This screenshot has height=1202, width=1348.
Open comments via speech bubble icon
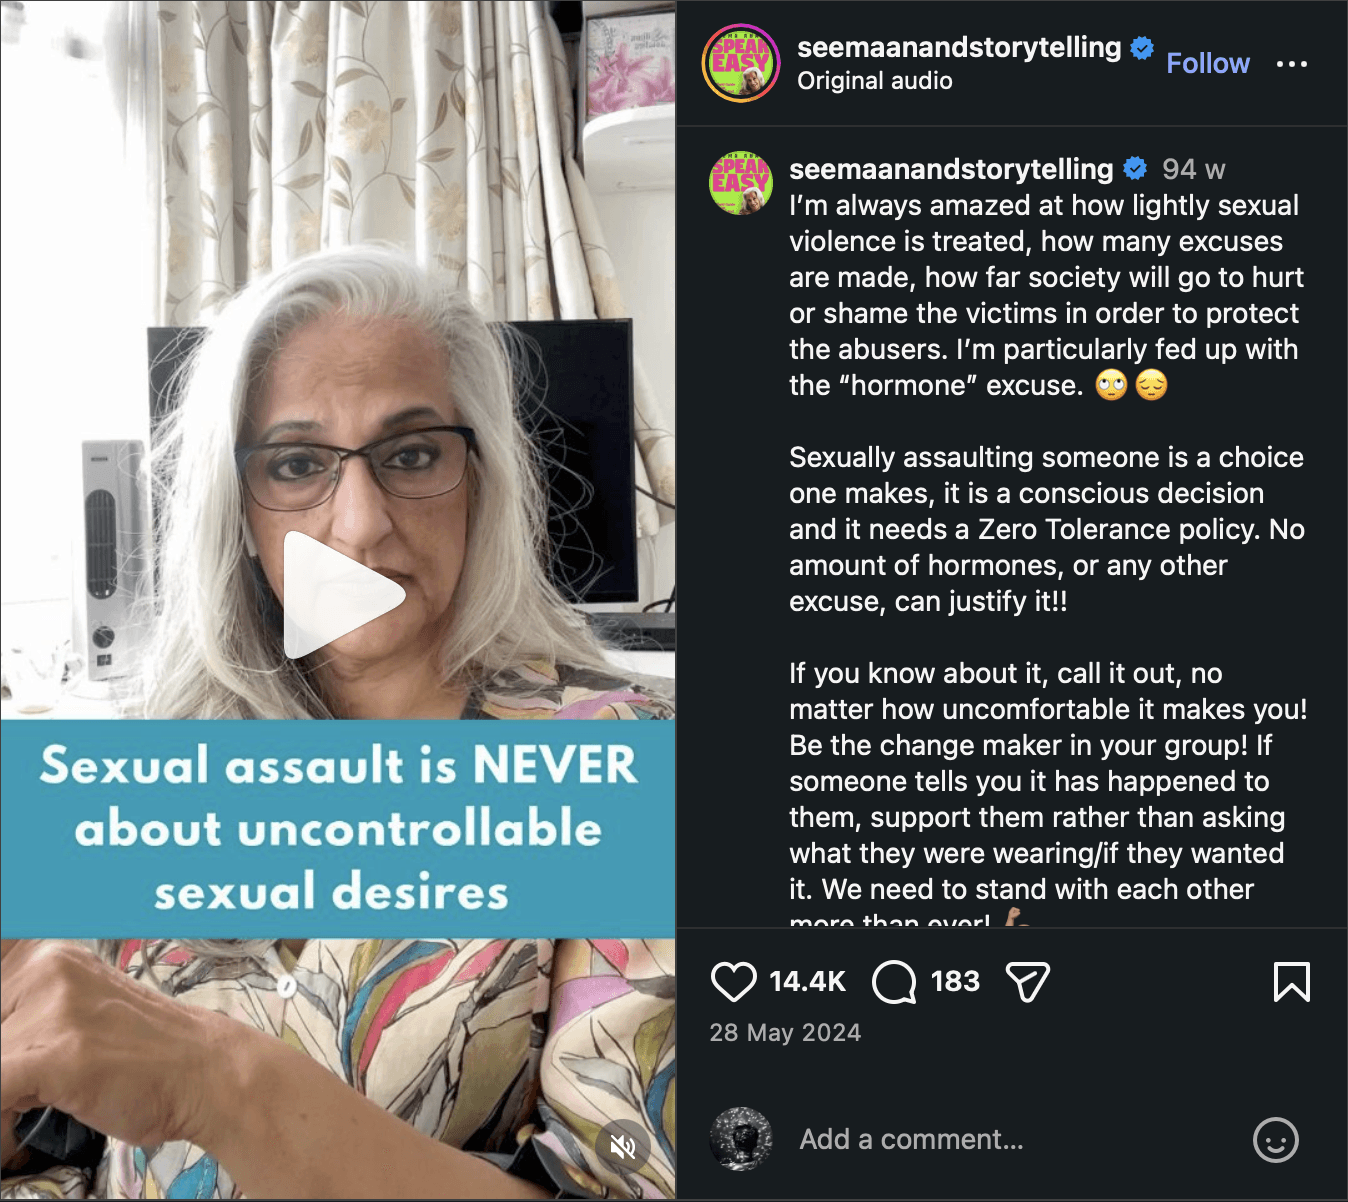click(894, 982)
